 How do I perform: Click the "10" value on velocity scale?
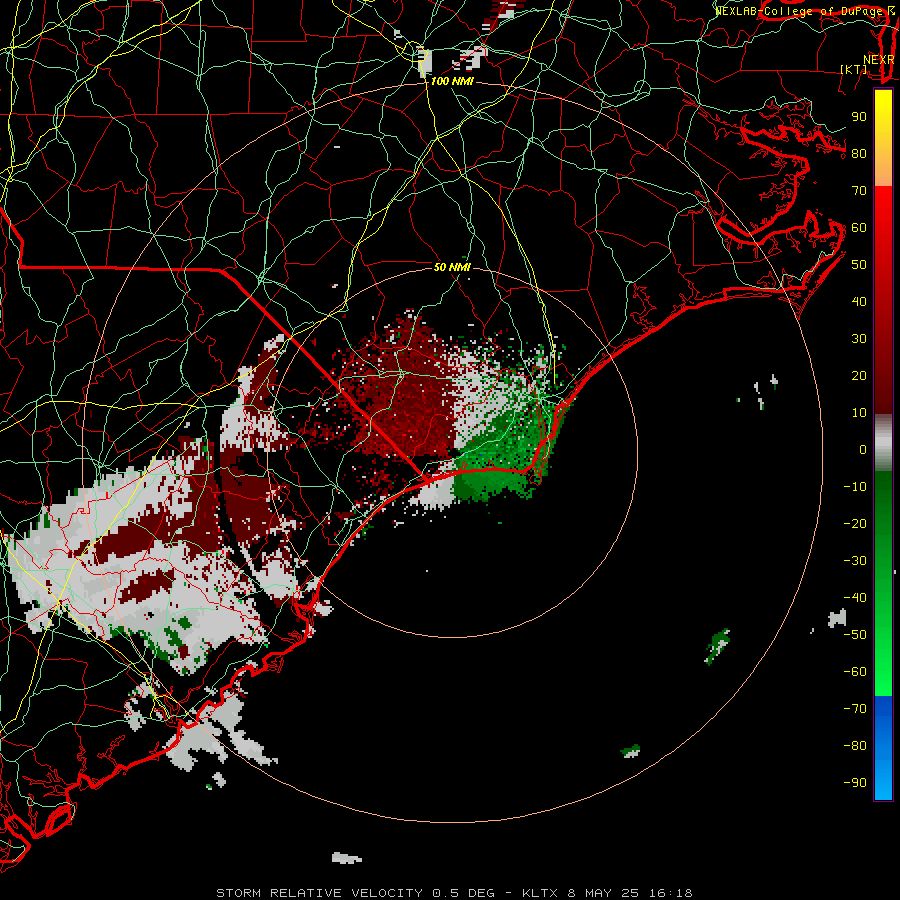tap(859, 413)
